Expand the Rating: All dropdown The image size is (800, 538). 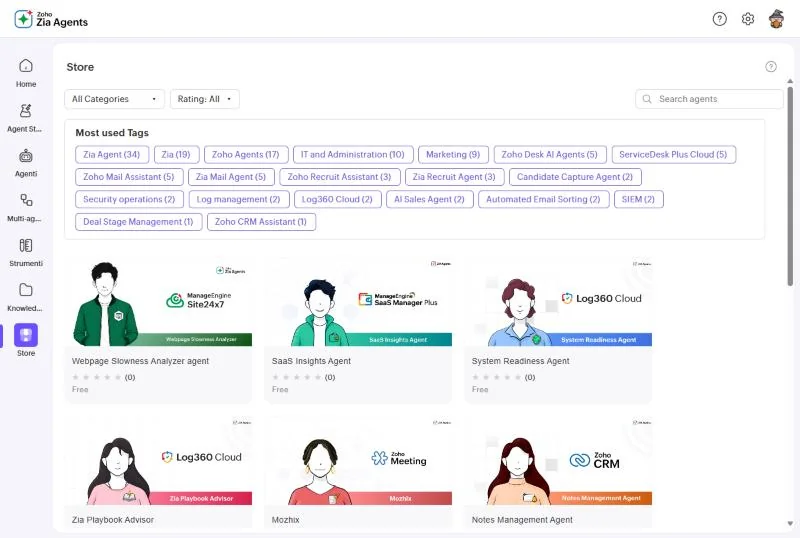(x=205, y=99)
